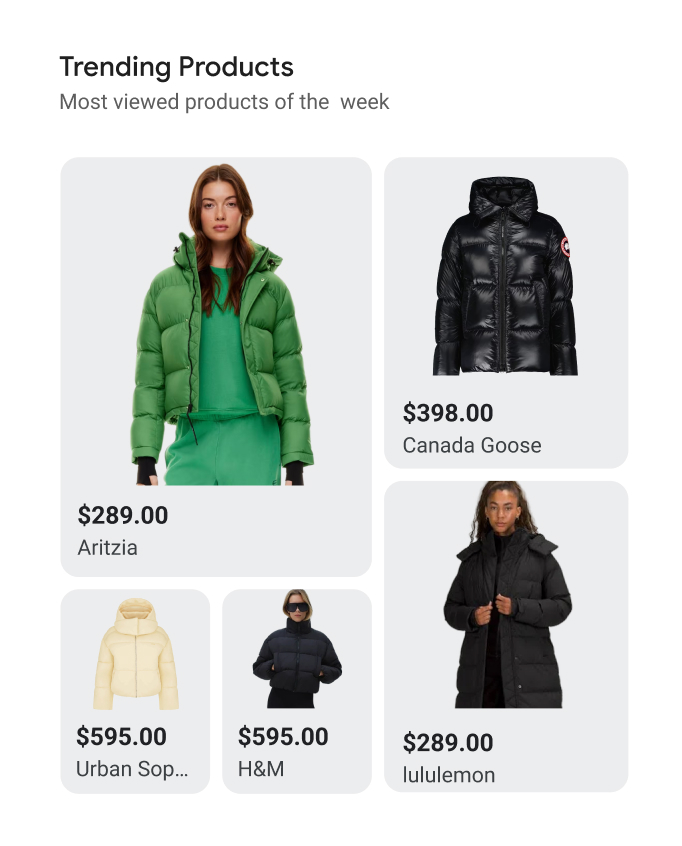Click the $289.00 price under Aritzia jacket
The width and height of the screenshot is (682, 846).
pyautogui.click(x=123, y=515)
